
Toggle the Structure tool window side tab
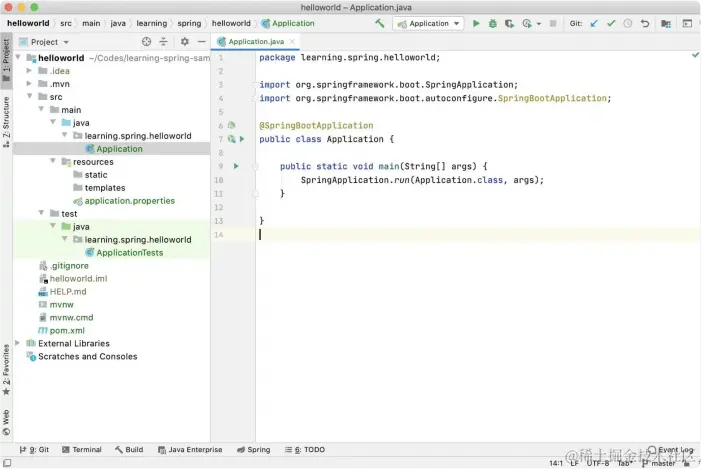tap(6, 114)
